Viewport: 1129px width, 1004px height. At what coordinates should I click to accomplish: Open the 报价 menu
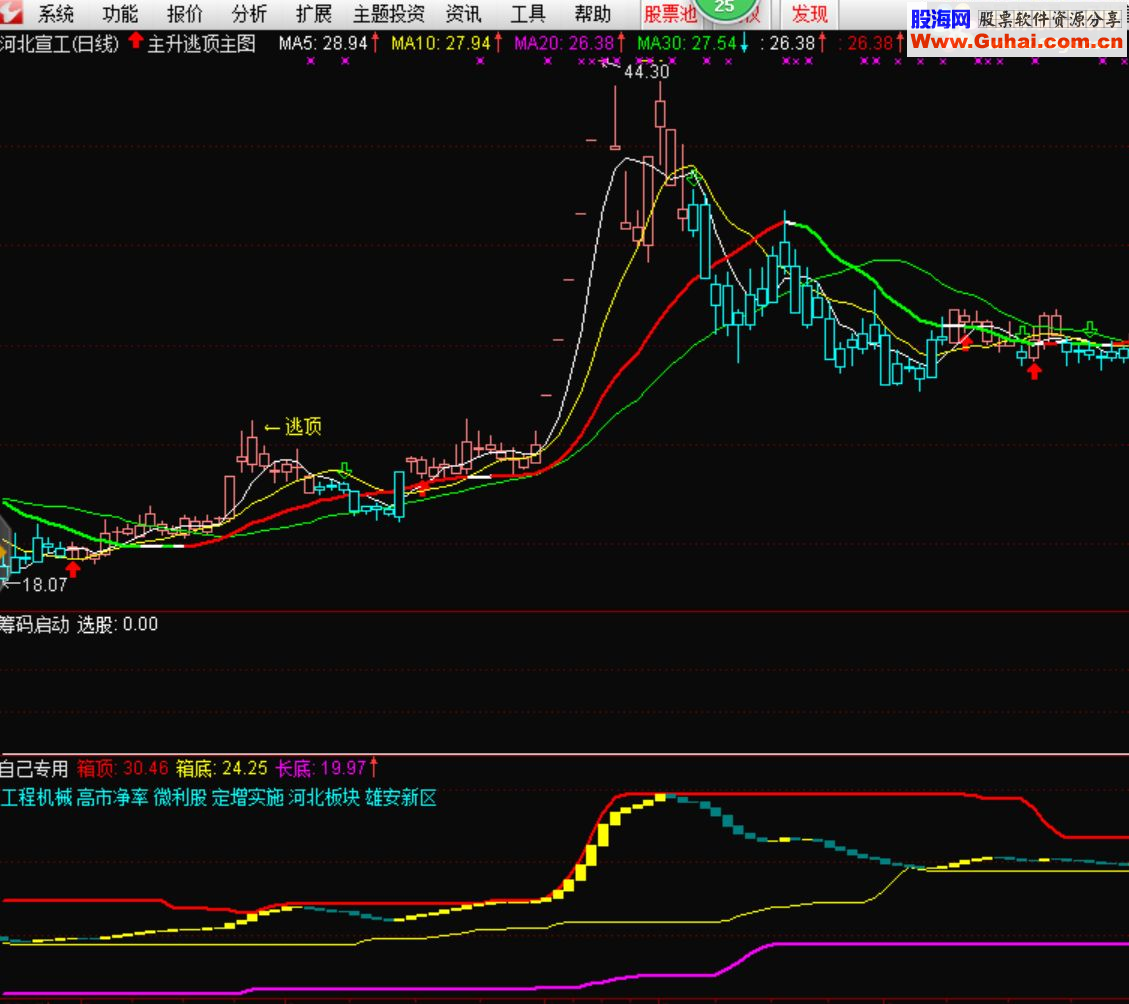click(185, 14)
